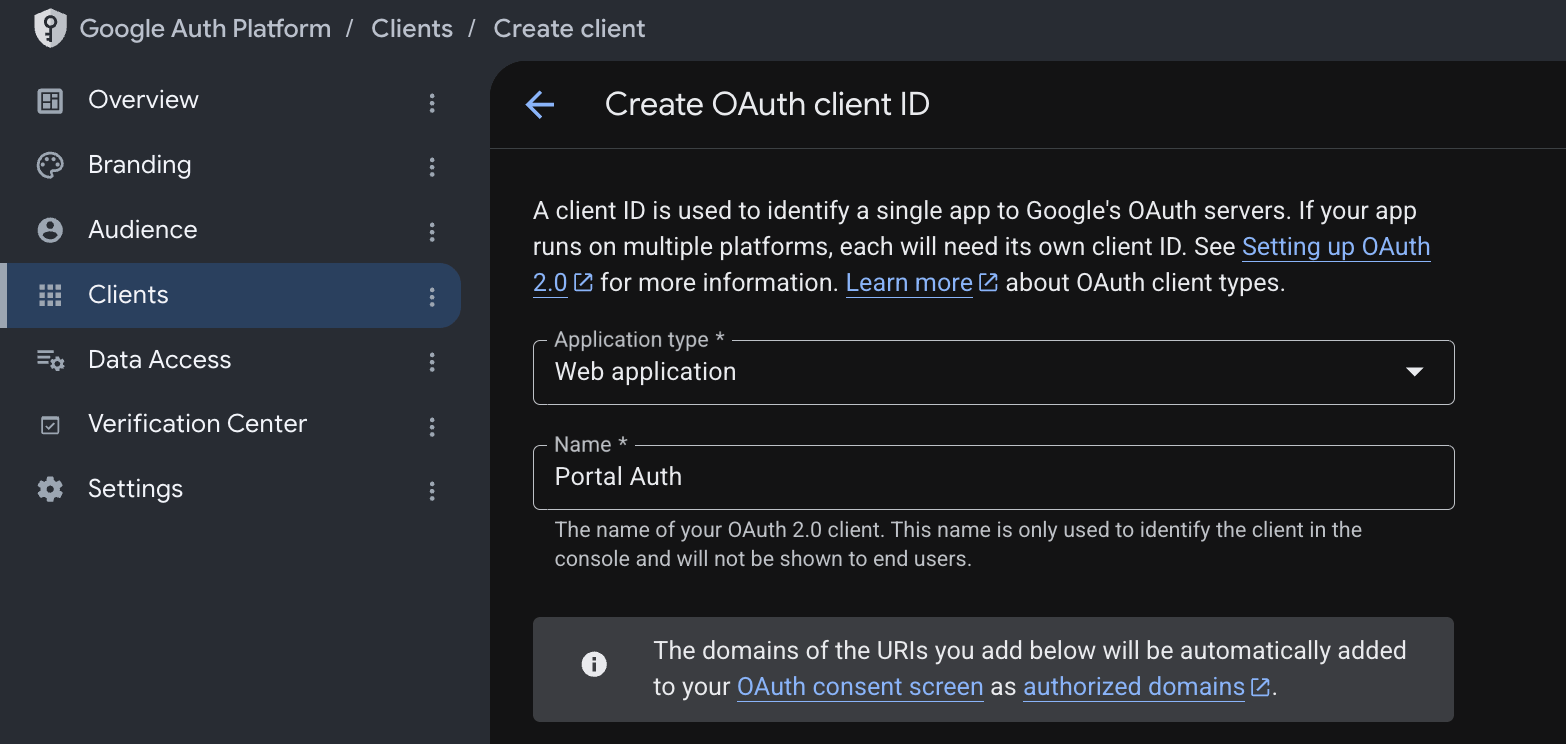1566x744 pixels.
Task: Open the Setting up OAuth 2.0 link
Action: tap(1335, 247)
